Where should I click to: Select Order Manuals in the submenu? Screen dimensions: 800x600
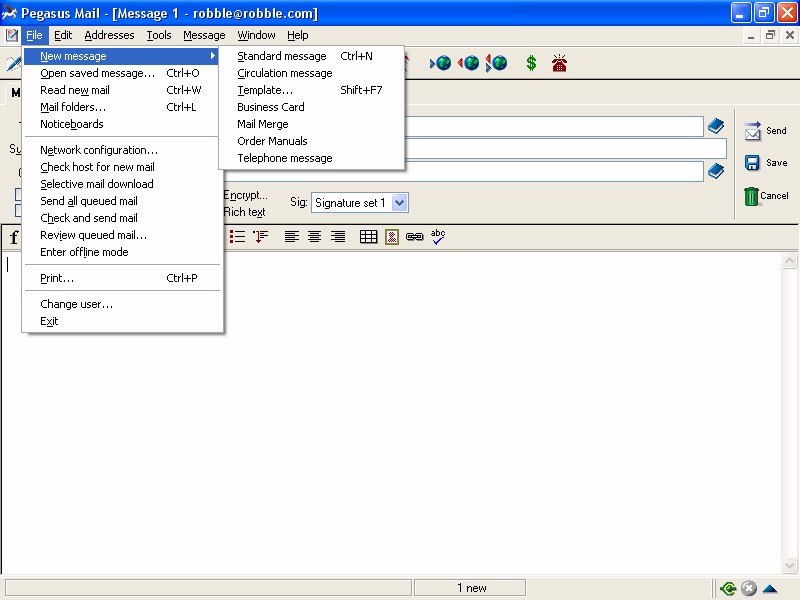(311, 141)
